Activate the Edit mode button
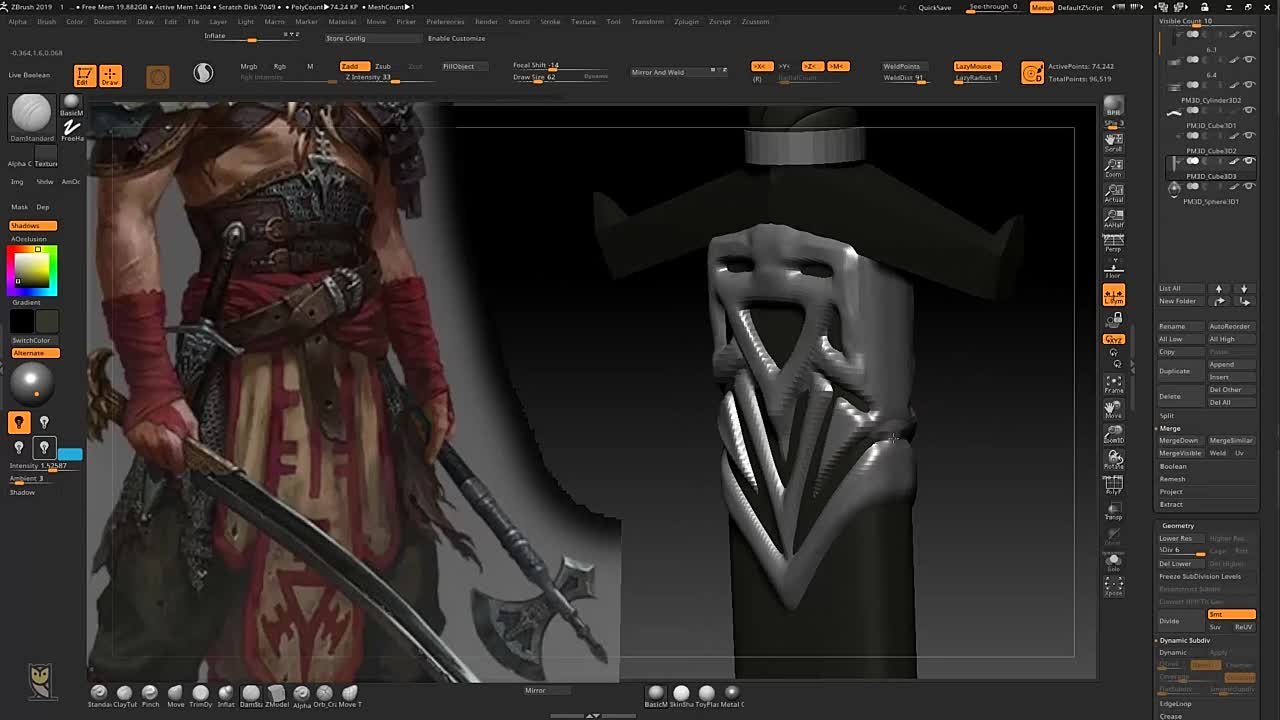Image resolution: width=1280 pixels, height=720 pixels. click(85, 76)
